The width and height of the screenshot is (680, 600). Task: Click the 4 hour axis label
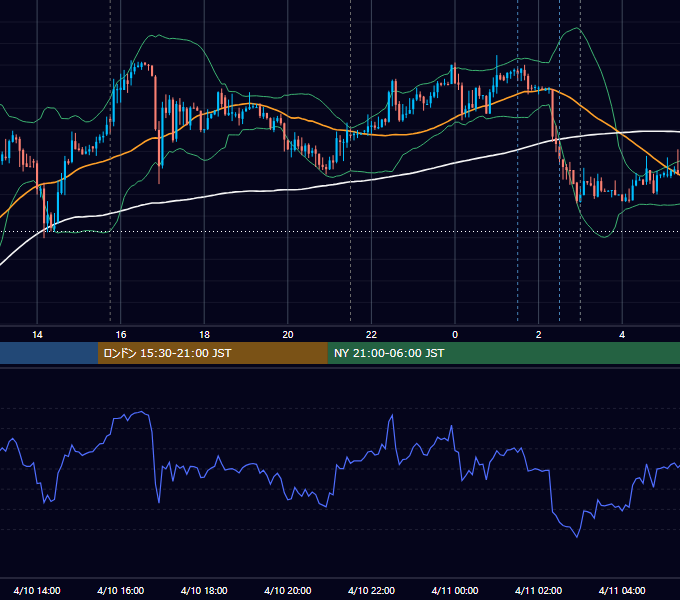tap(622, 335)
